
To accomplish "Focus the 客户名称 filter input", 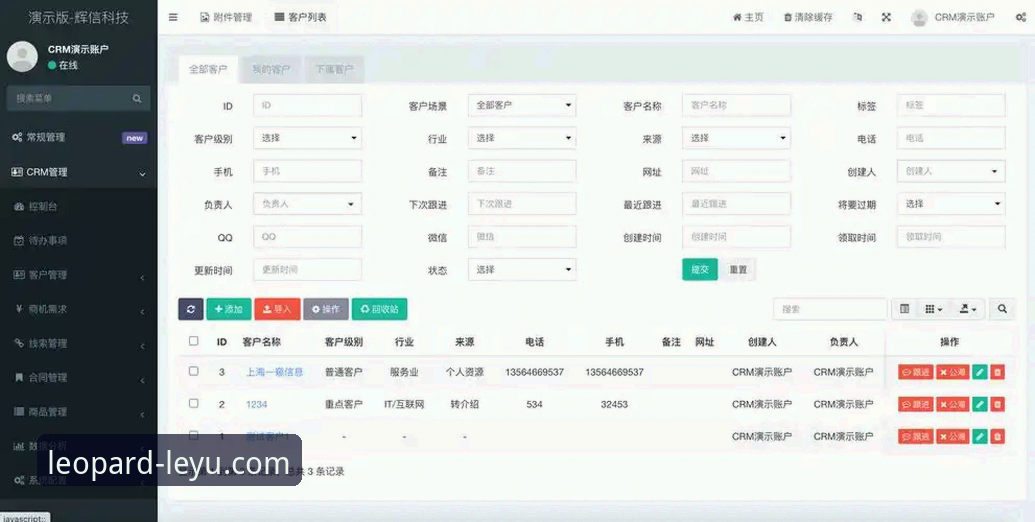I will tap(736, 105).
